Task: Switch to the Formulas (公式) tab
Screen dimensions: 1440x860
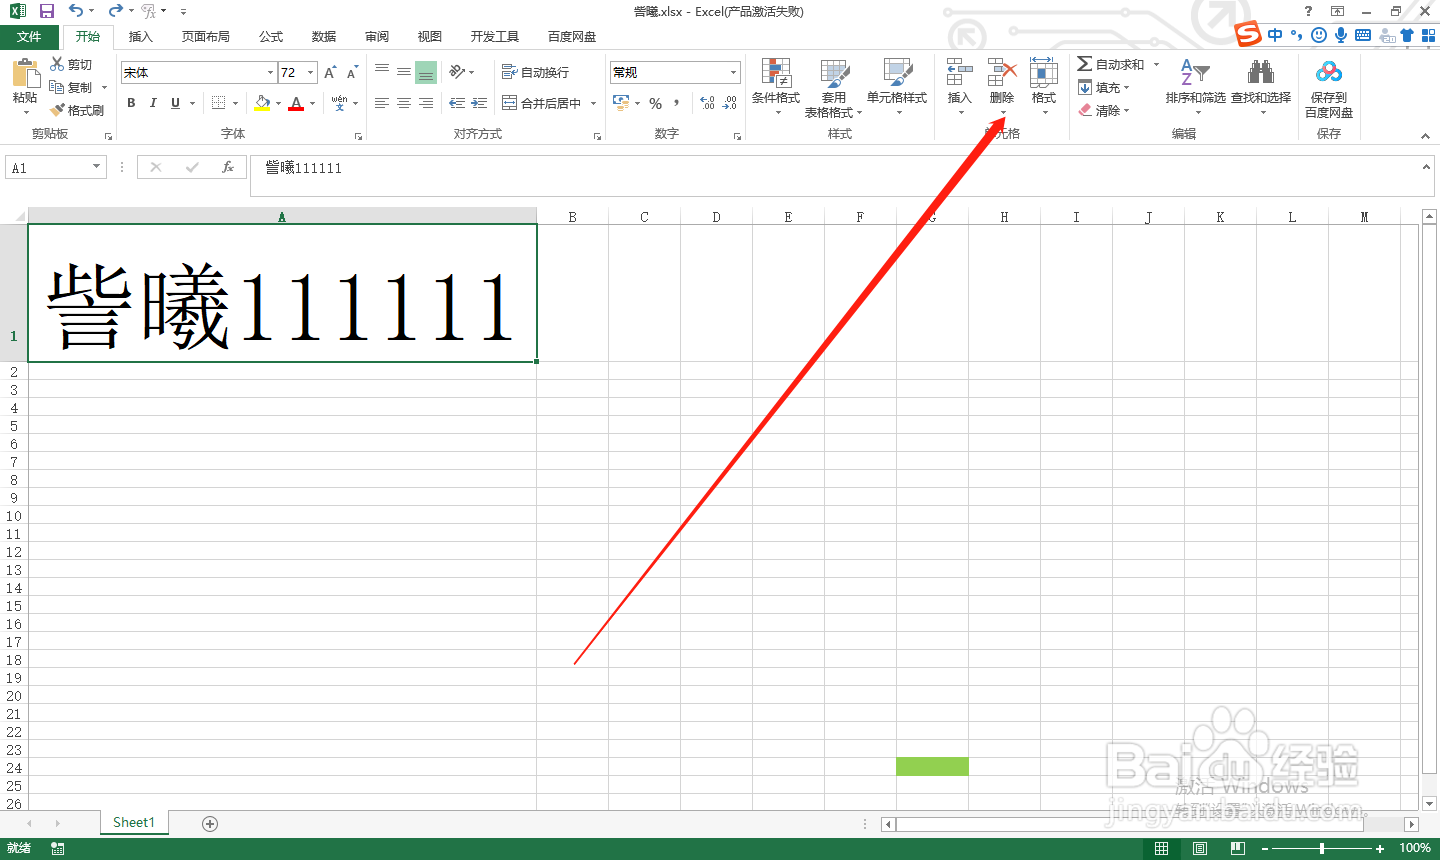Action: 271,36
